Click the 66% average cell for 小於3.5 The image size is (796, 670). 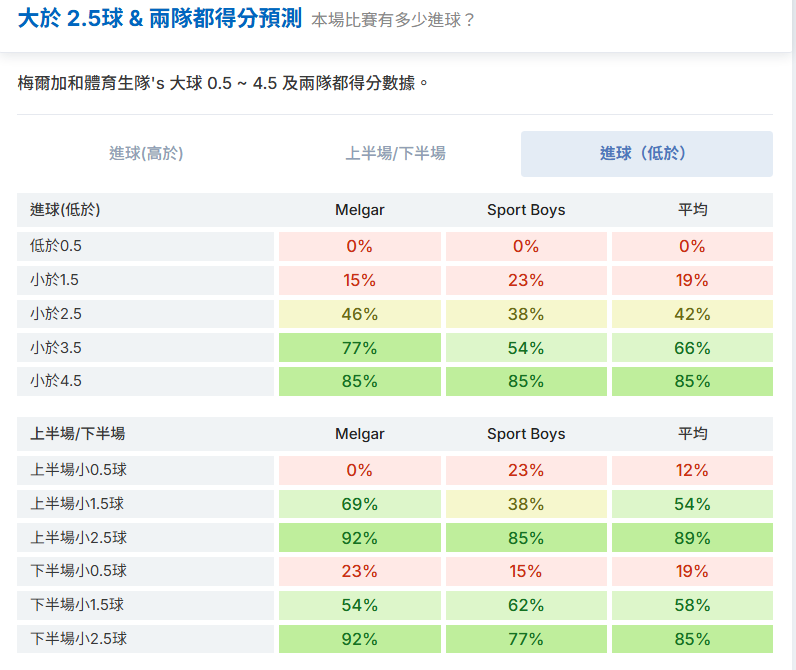(692, 348)
